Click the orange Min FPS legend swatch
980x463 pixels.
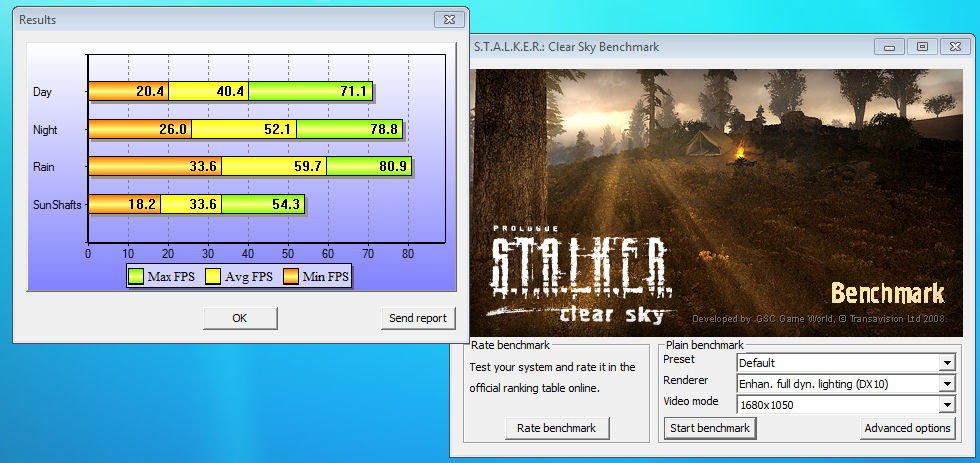click(x=291, y=276)
